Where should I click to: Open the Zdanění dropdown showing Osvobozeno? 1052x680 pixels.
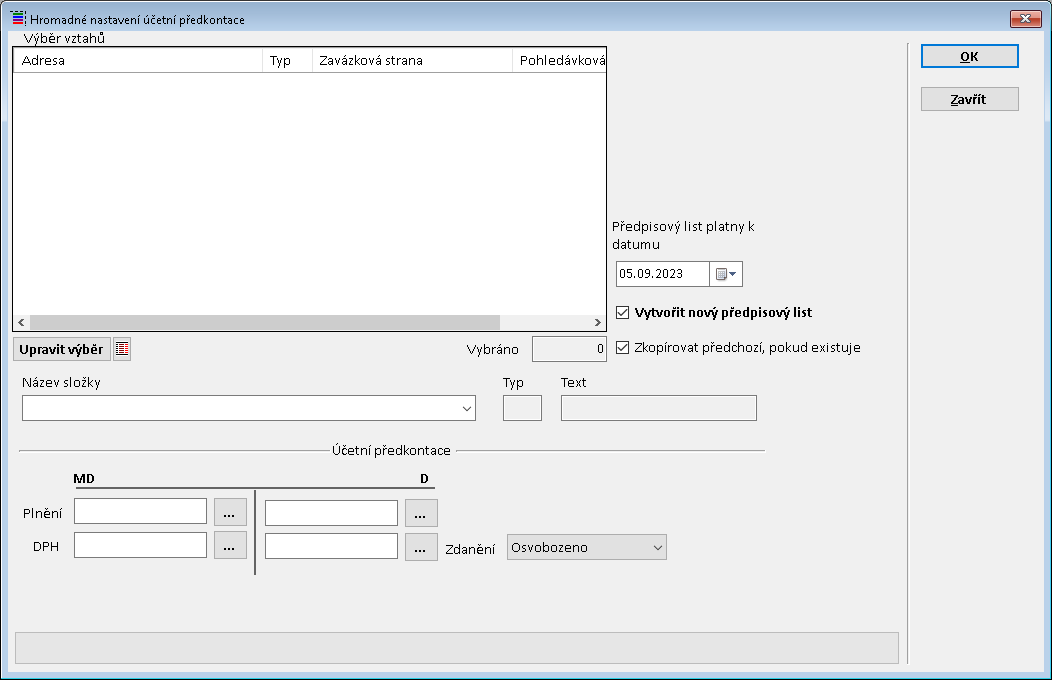(x=657, y=547)
